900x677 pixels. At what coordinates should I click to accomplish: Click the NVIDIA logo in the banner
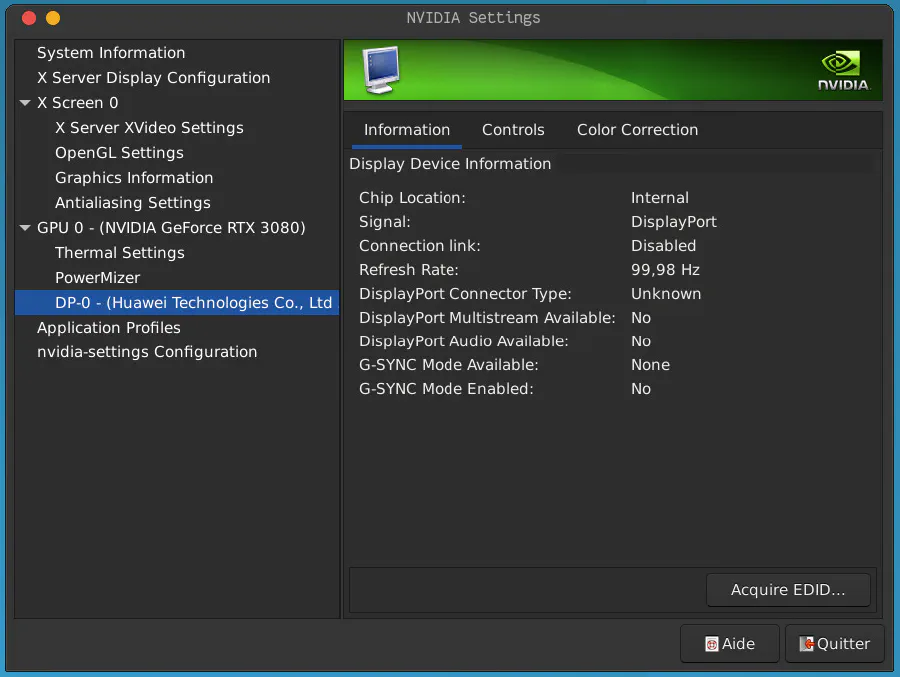coord(843,70)
